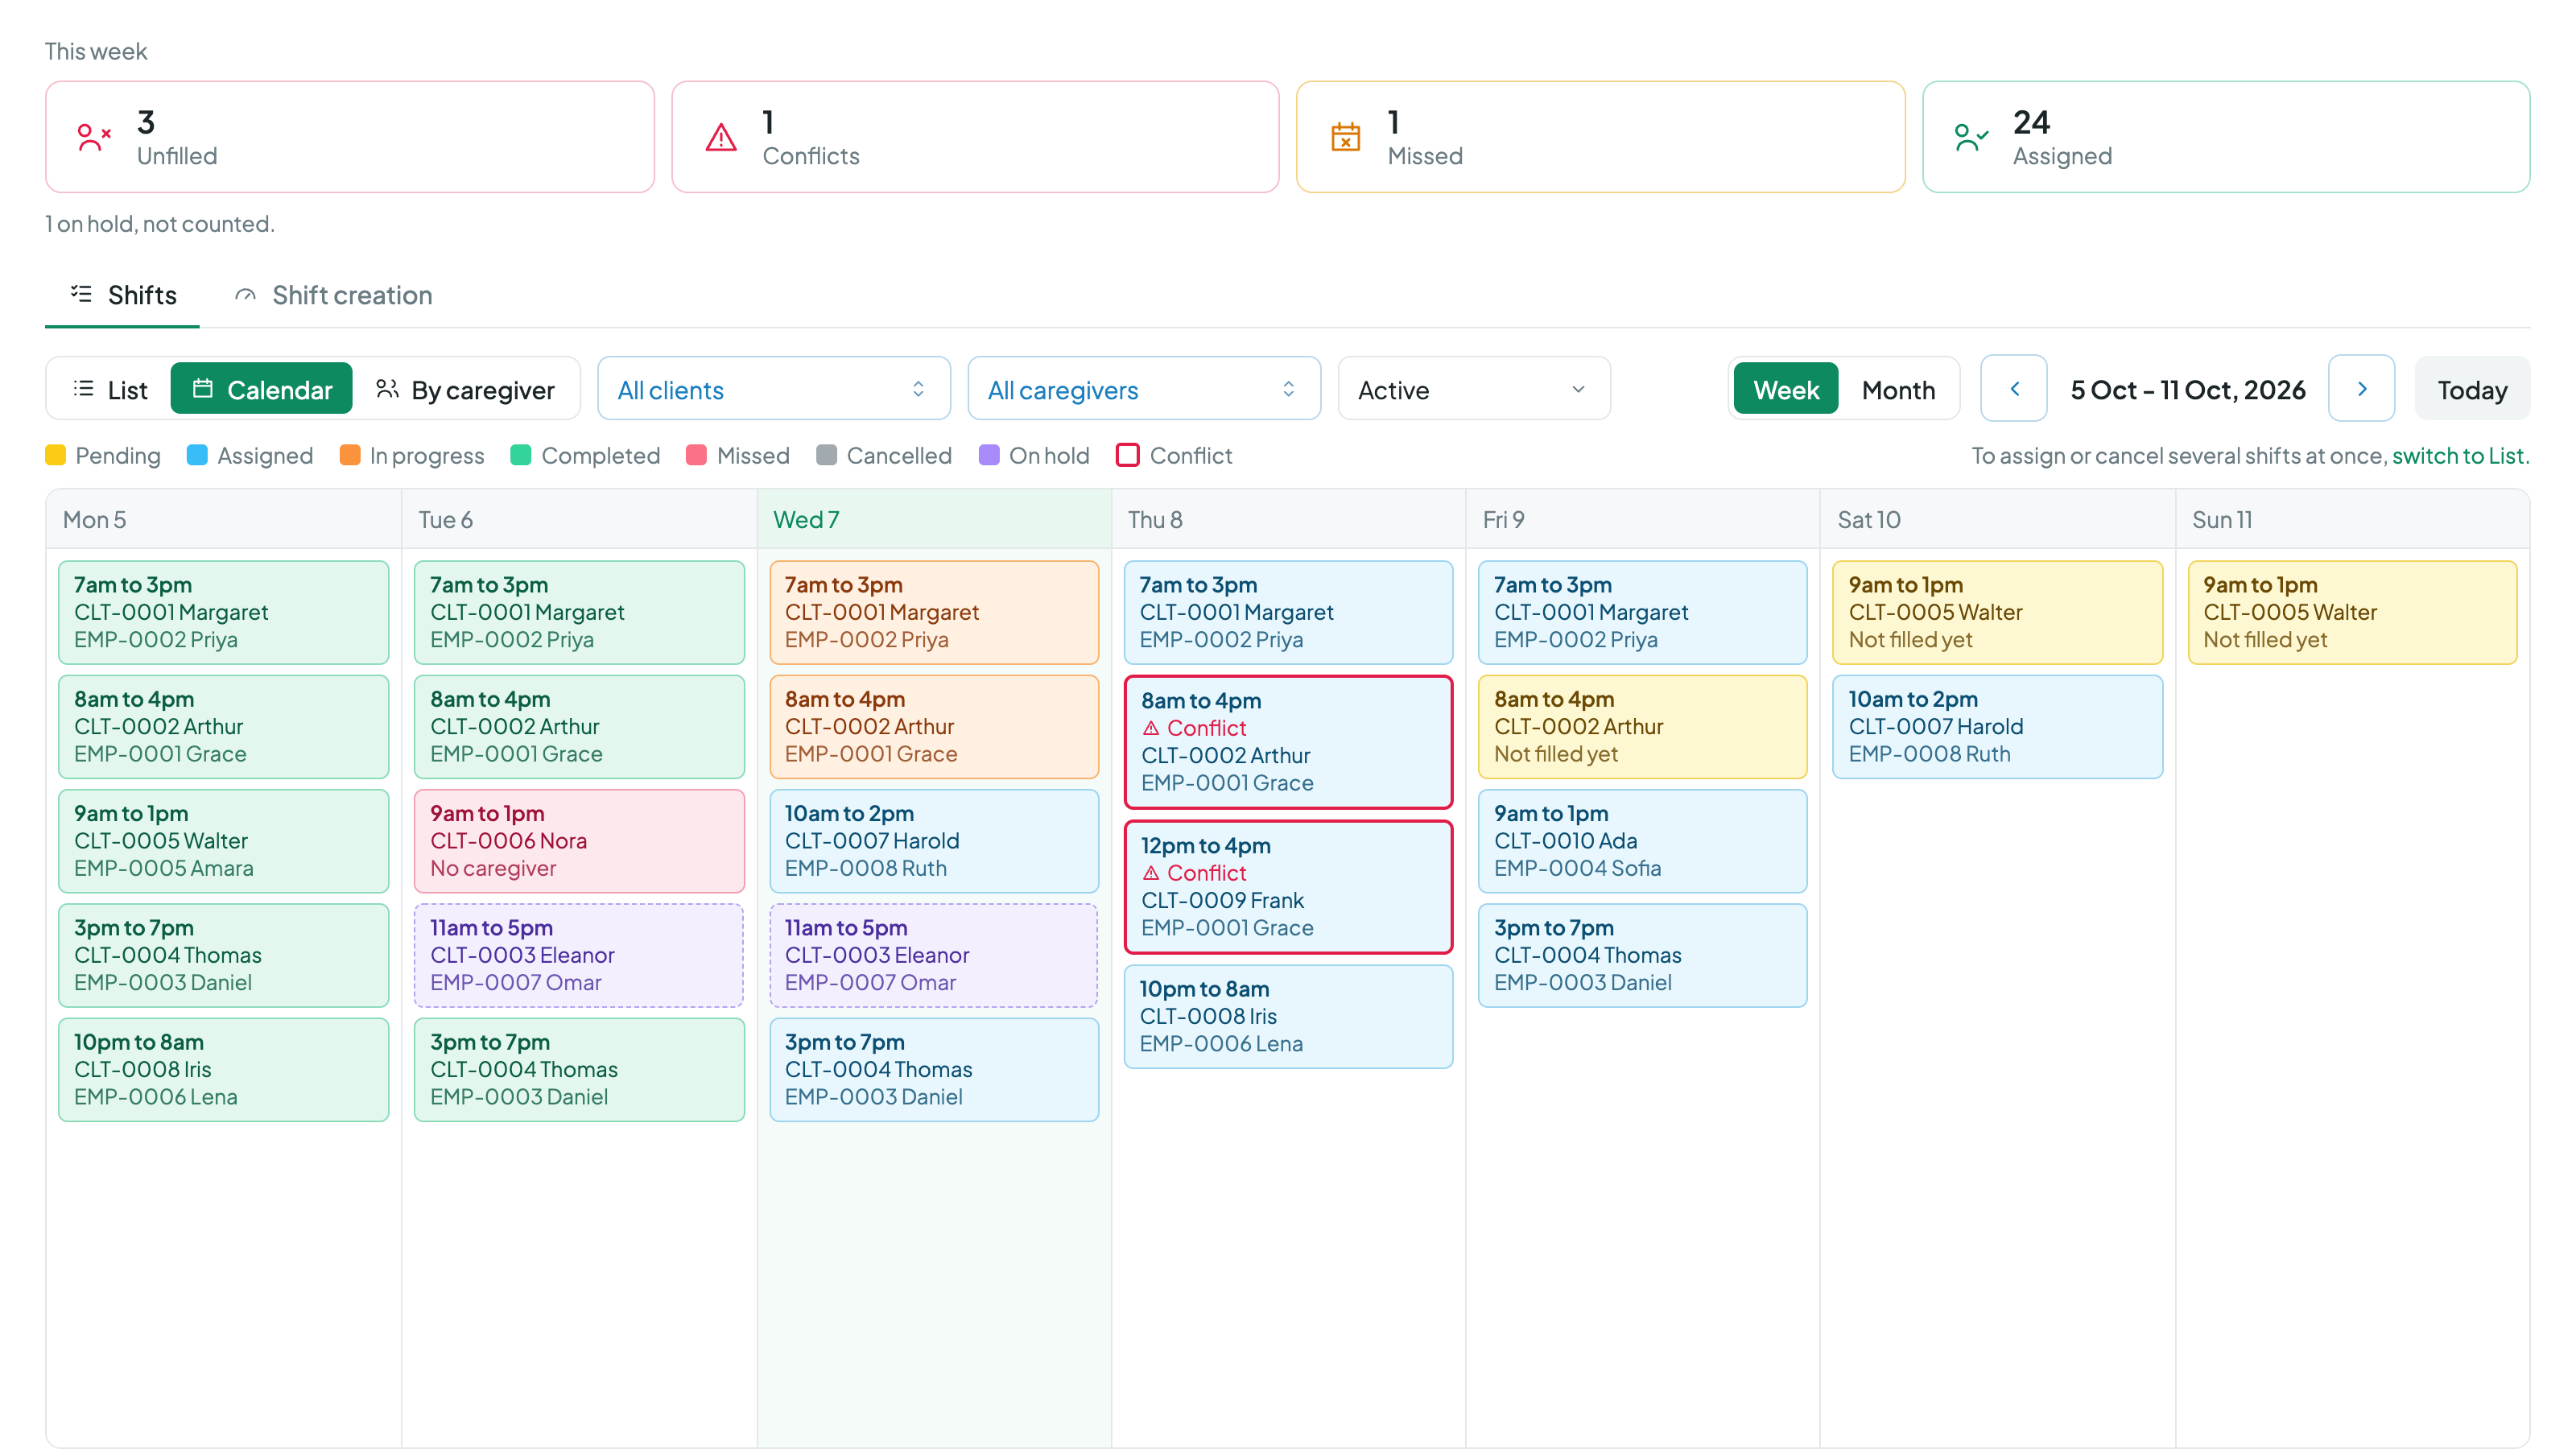Switch to By caregiver view
The height and width of the screenshot is (1449, 2576).
[465, 389]
